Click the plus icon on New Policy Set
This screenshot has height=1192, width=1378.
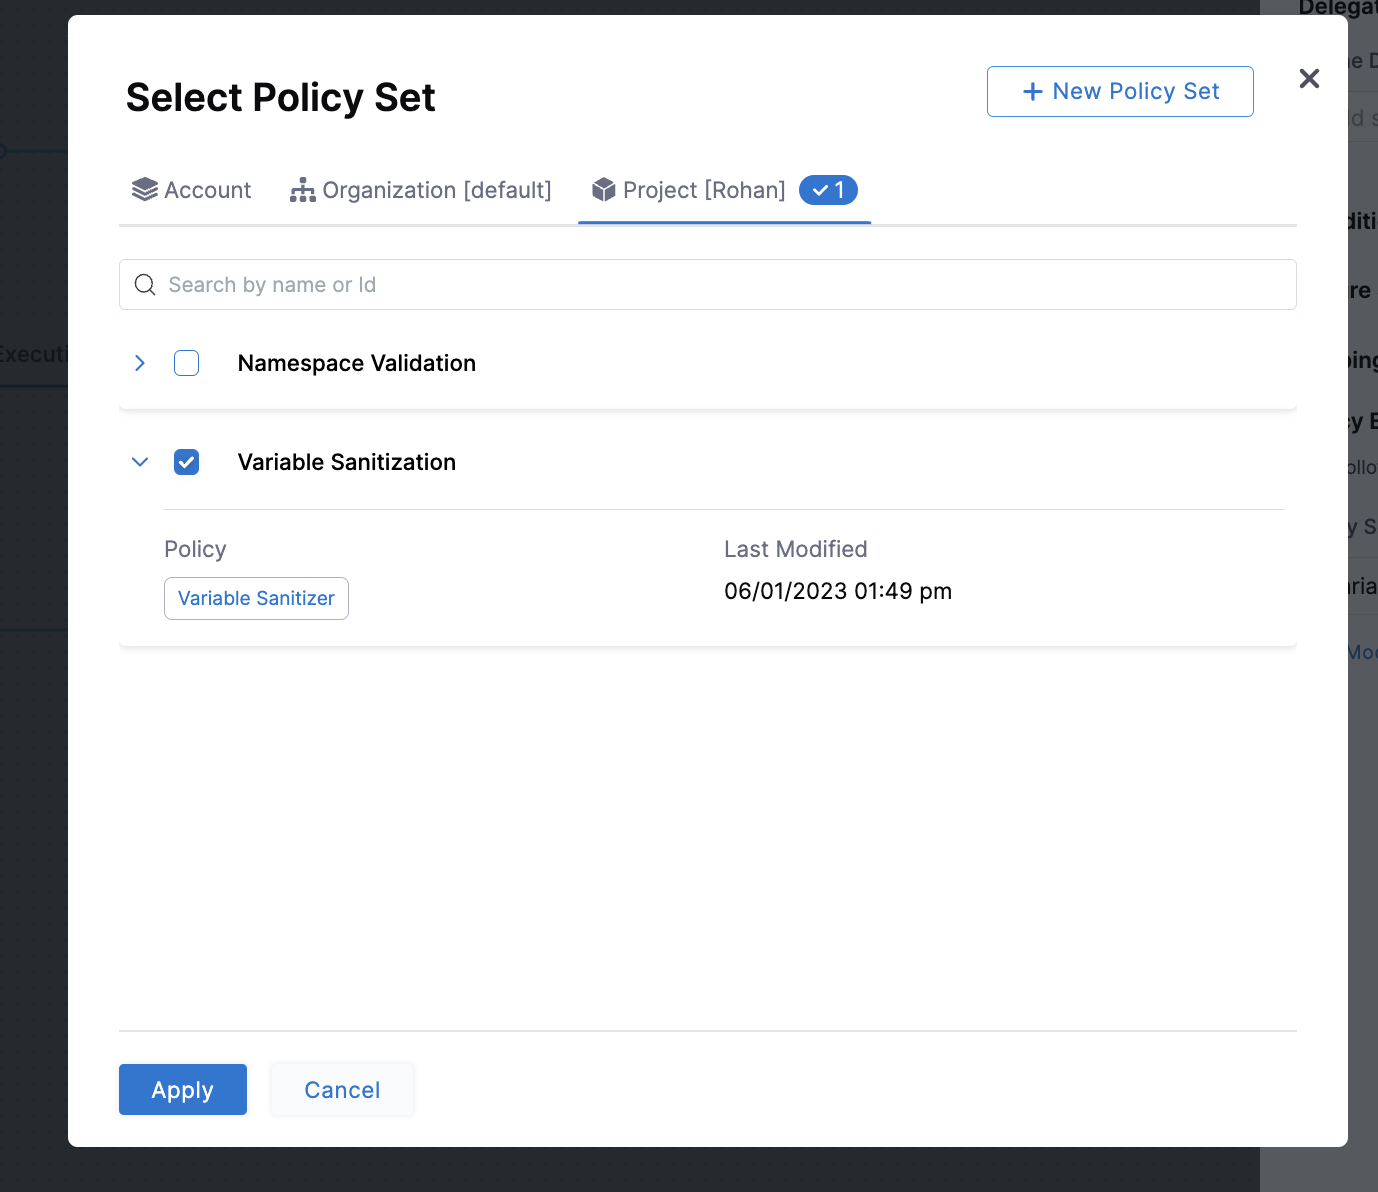click(1033, 92)
